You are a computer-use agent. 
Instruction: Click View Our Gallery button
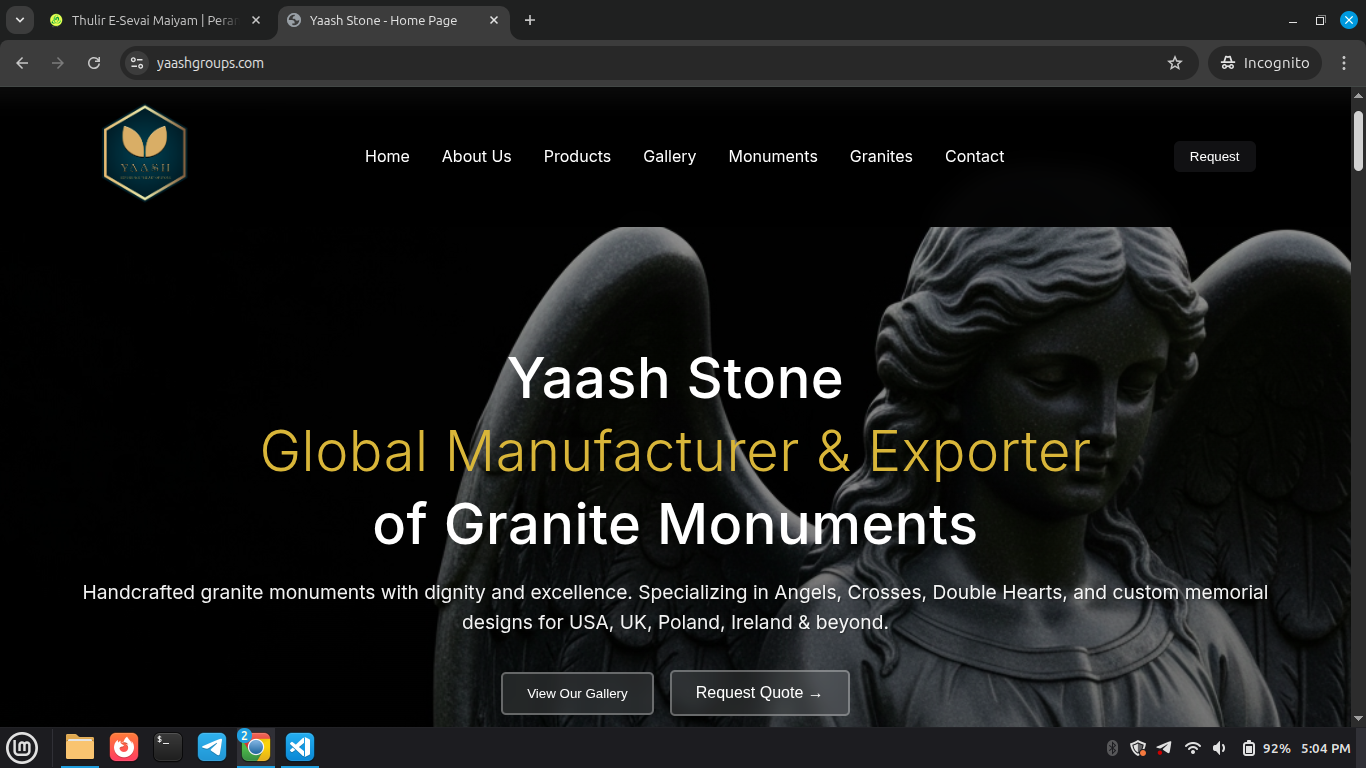pyautogui.click(x=577, y=693)
